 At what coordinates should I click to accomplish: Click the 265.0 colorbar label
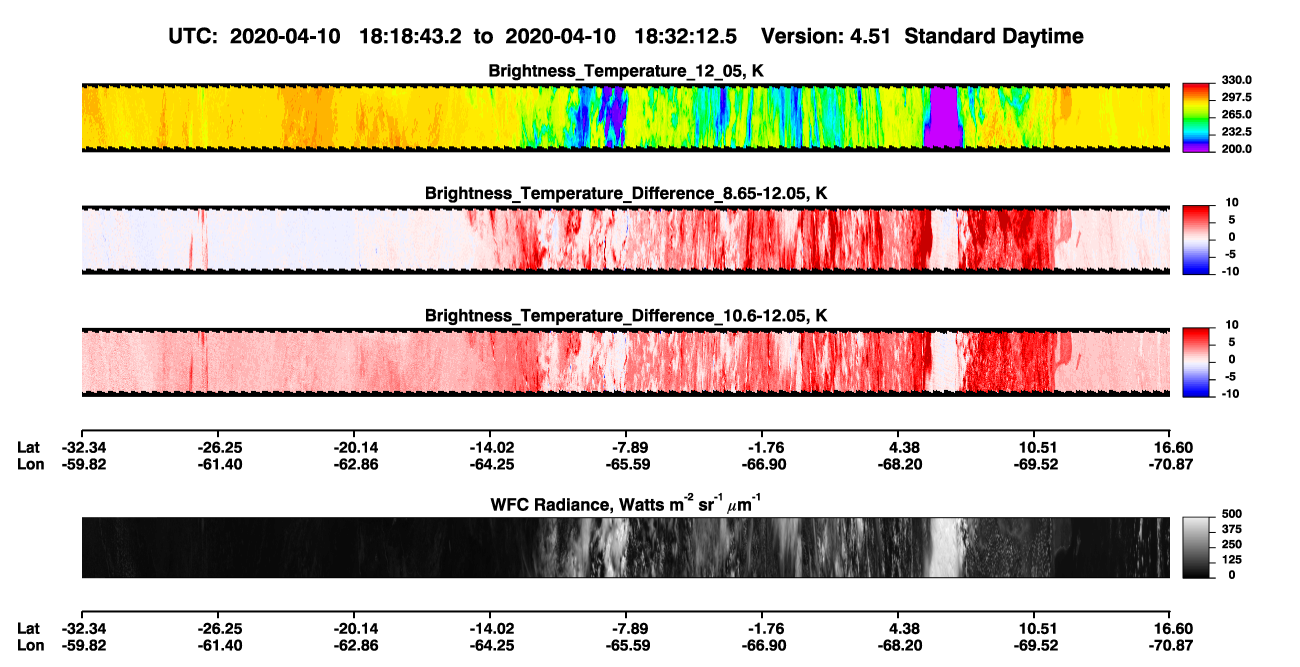click(x=1235, y=115)
